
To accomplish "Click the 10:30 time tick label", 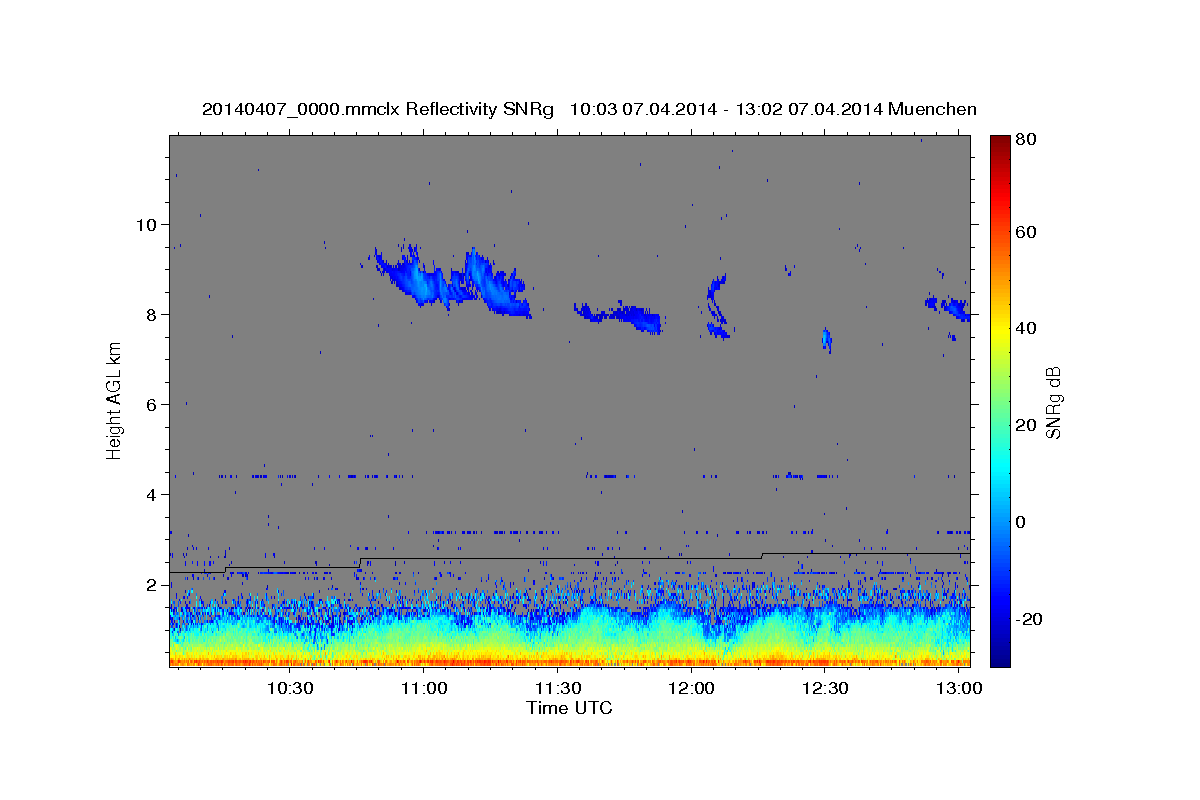I will click(x=290, y=689).
